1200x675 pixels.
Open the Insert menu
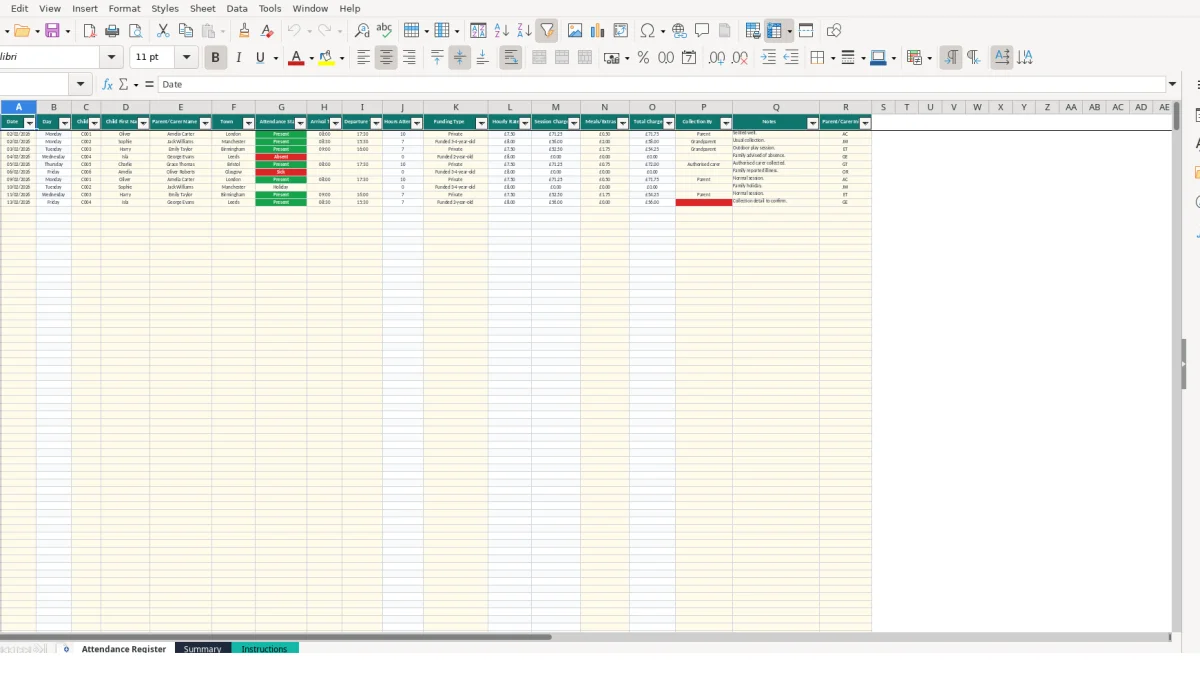coord(85,8)
